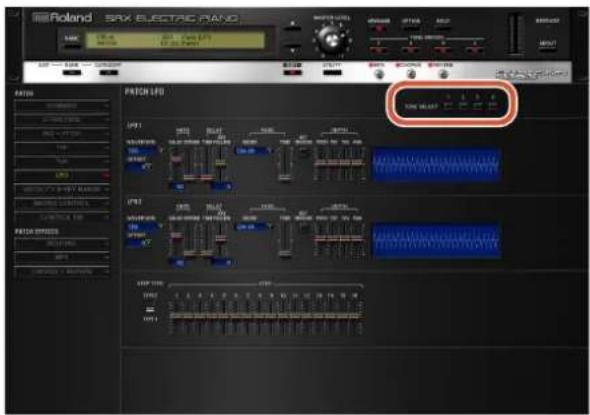Toggle the LFO1 KEY TRIGGER switch
Viewport: 590px width, 415px height.
click(x=304, y=154)
